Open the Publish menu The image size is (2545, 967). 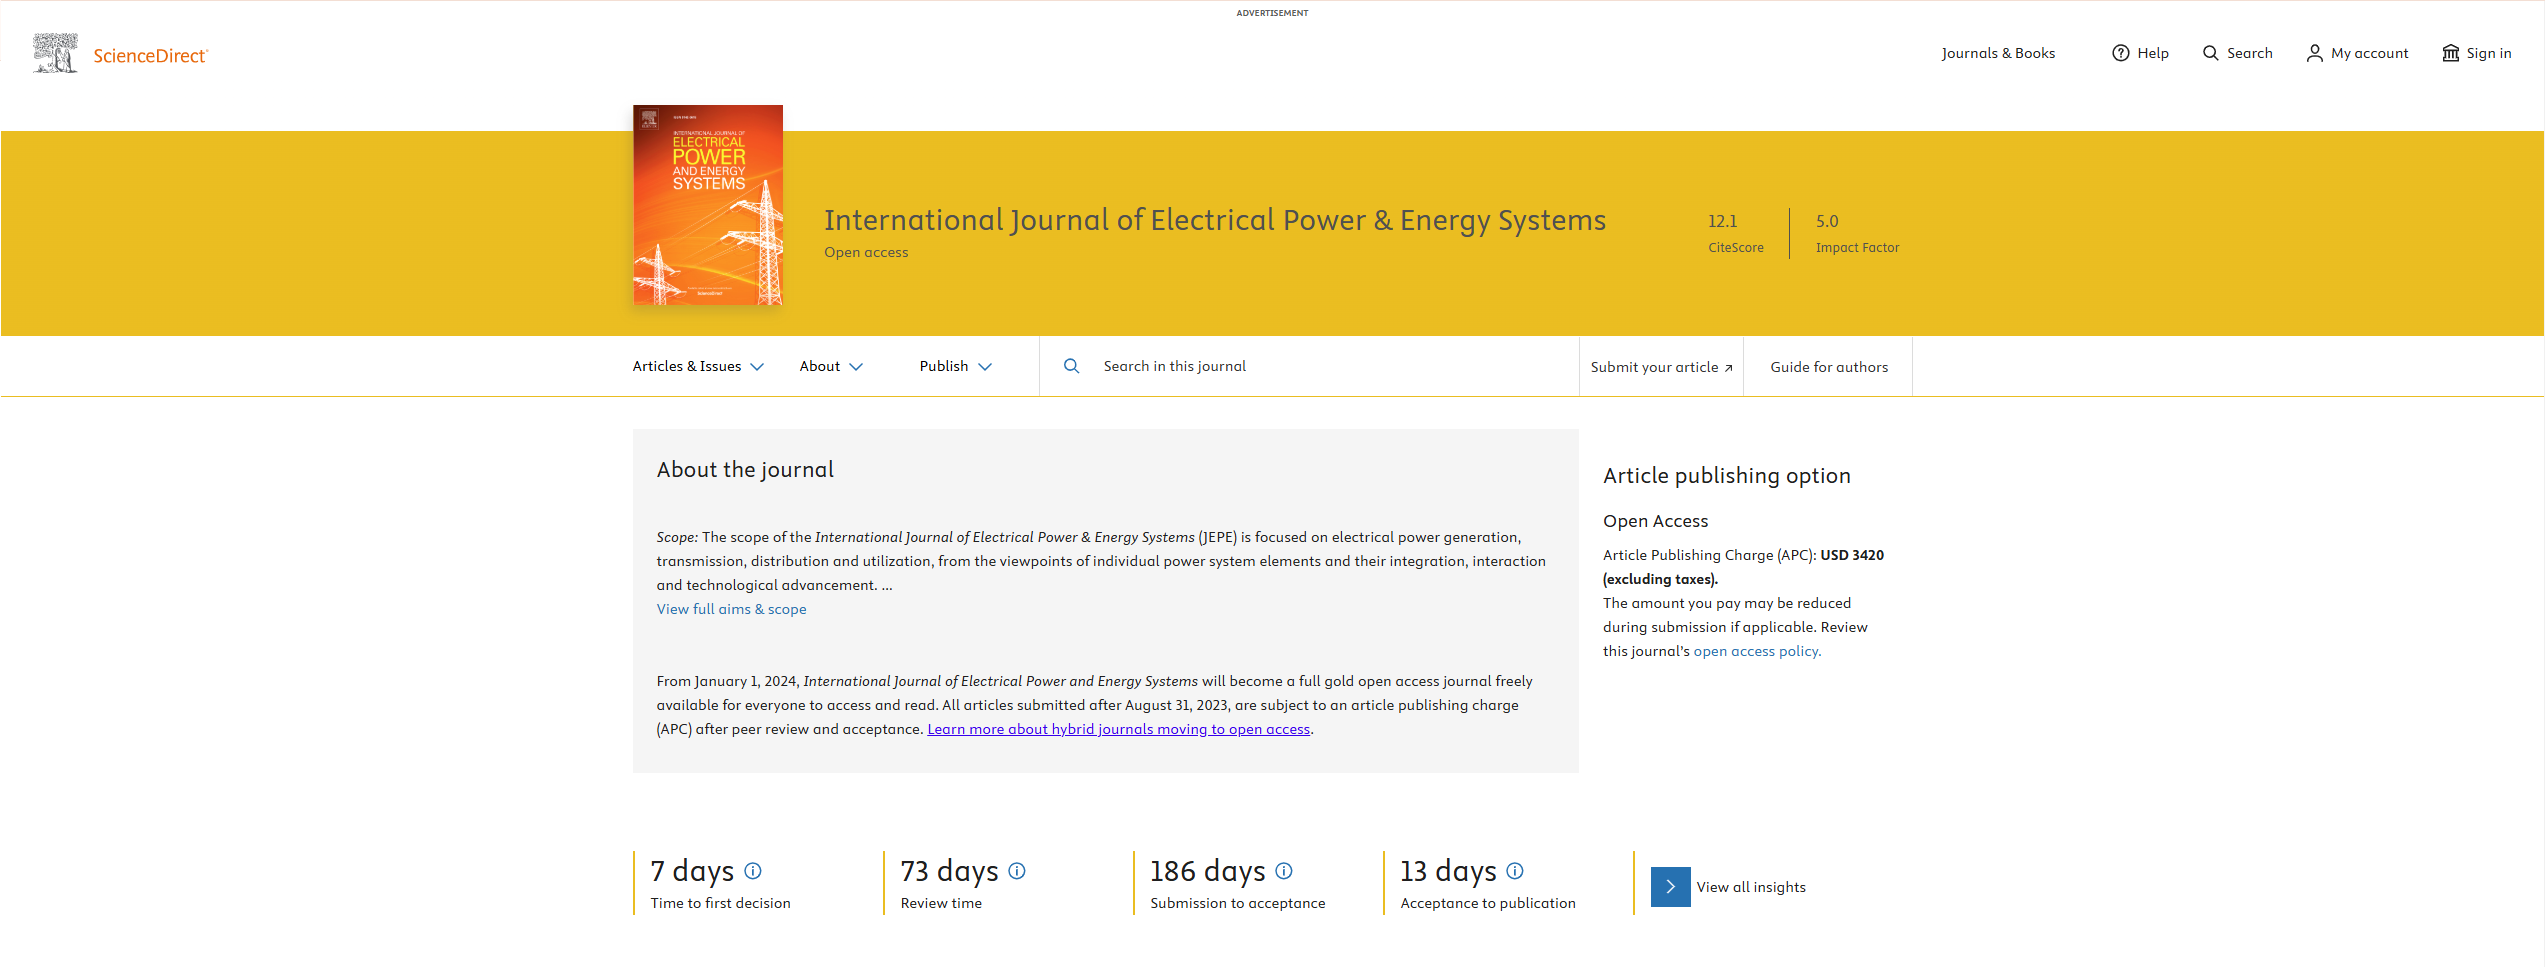(943, 366)
